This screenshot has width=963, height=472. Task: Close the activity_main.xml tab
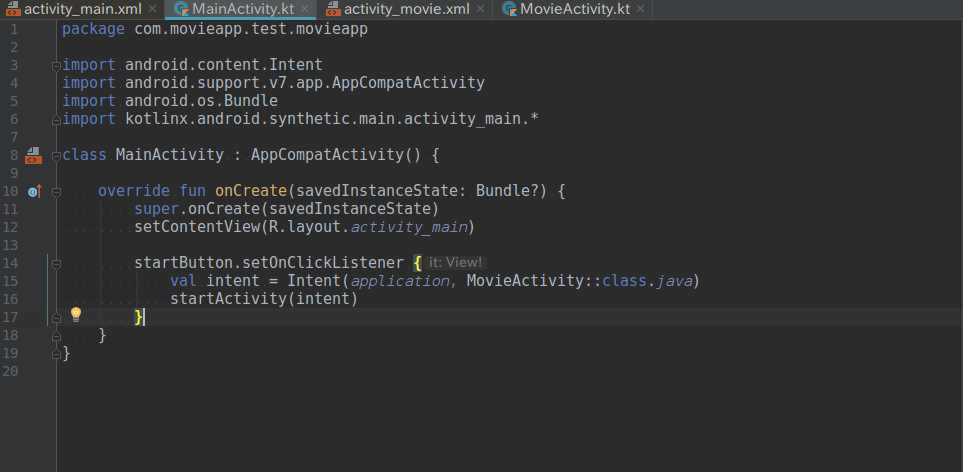152,9
